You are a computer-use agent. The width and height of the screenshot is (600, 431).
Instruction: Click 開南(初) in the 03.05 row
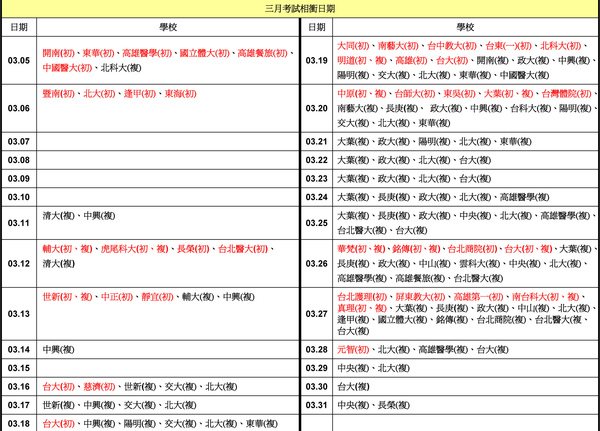pos(59,53)
